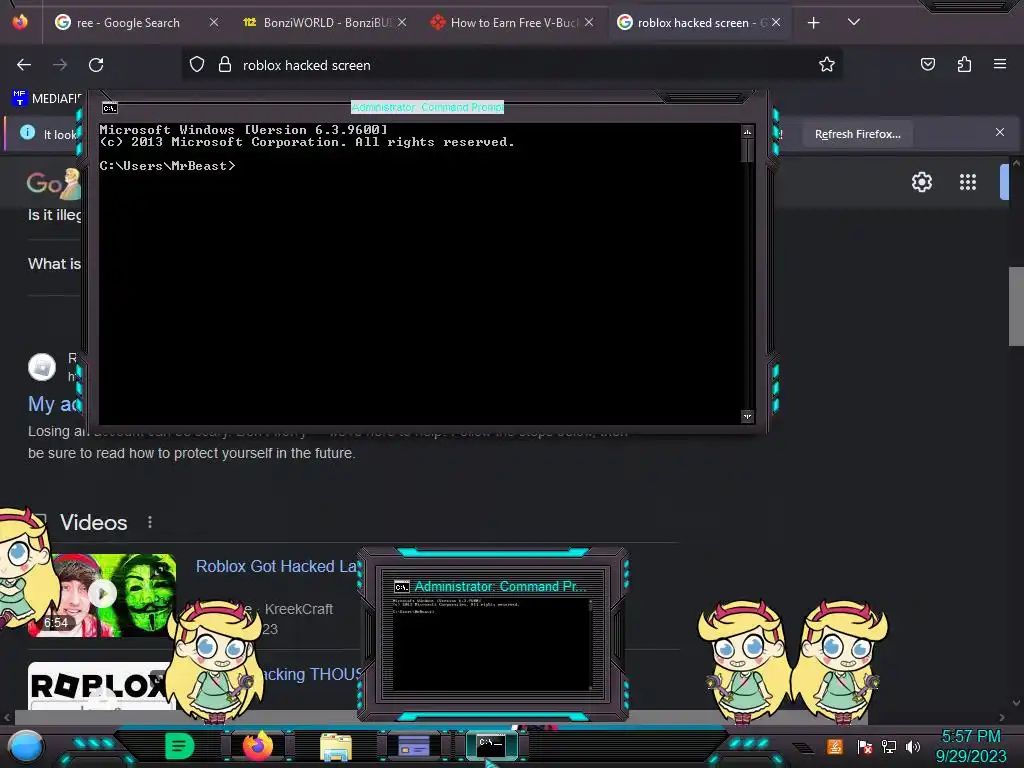Viewport: 1024px width, 768px height.
Task: Click the Command Prompt text area
Action: point(419,274)
